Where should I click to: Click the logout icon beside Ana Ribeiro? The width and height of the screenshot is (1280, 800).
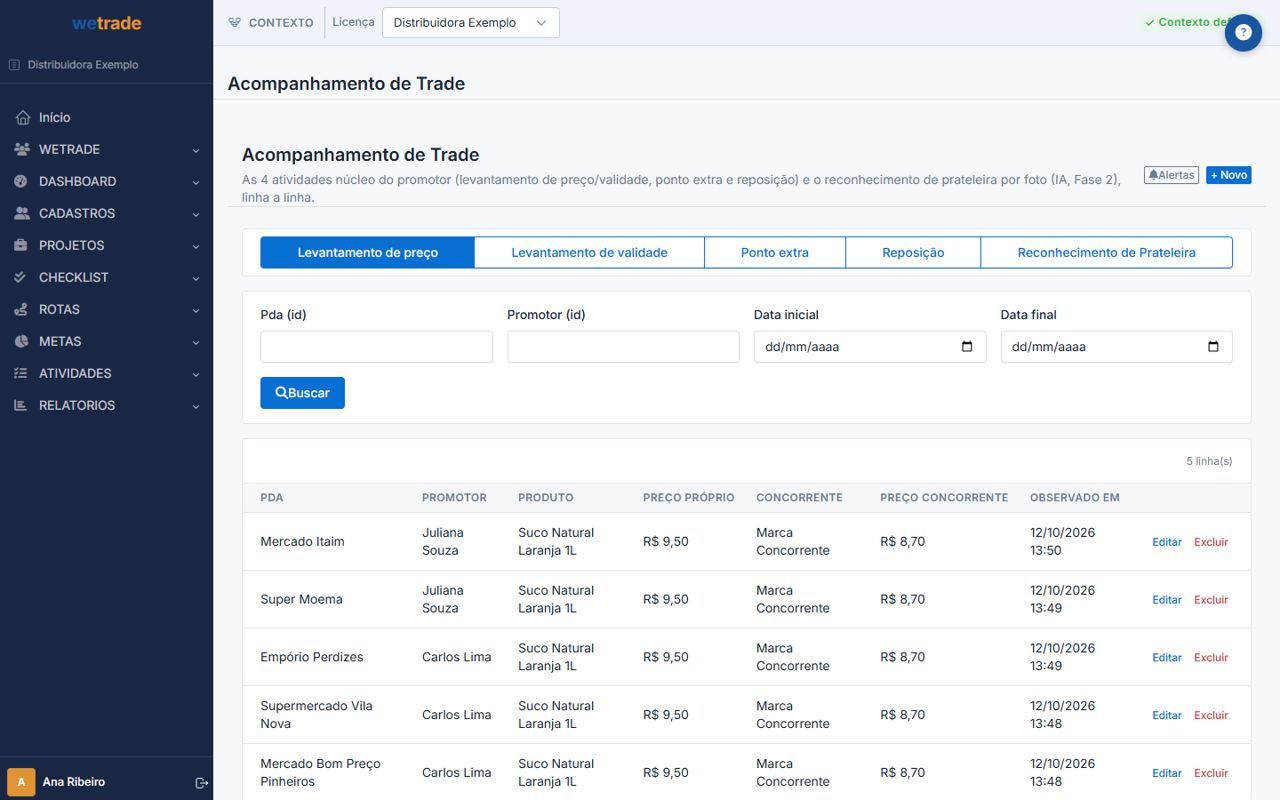(x=201, y=782)
